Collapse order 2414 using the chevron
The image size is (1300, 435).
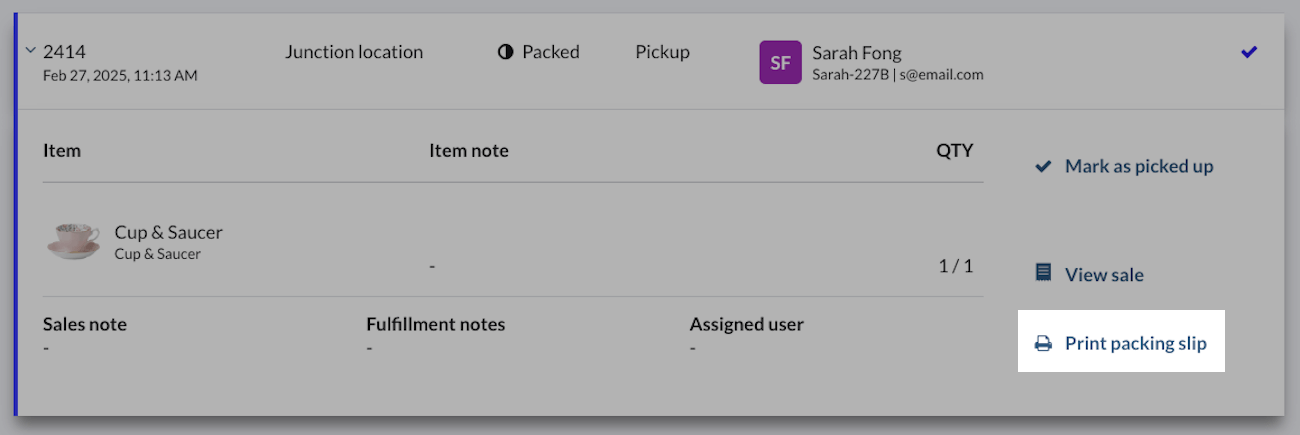click(x=30, y=52)
